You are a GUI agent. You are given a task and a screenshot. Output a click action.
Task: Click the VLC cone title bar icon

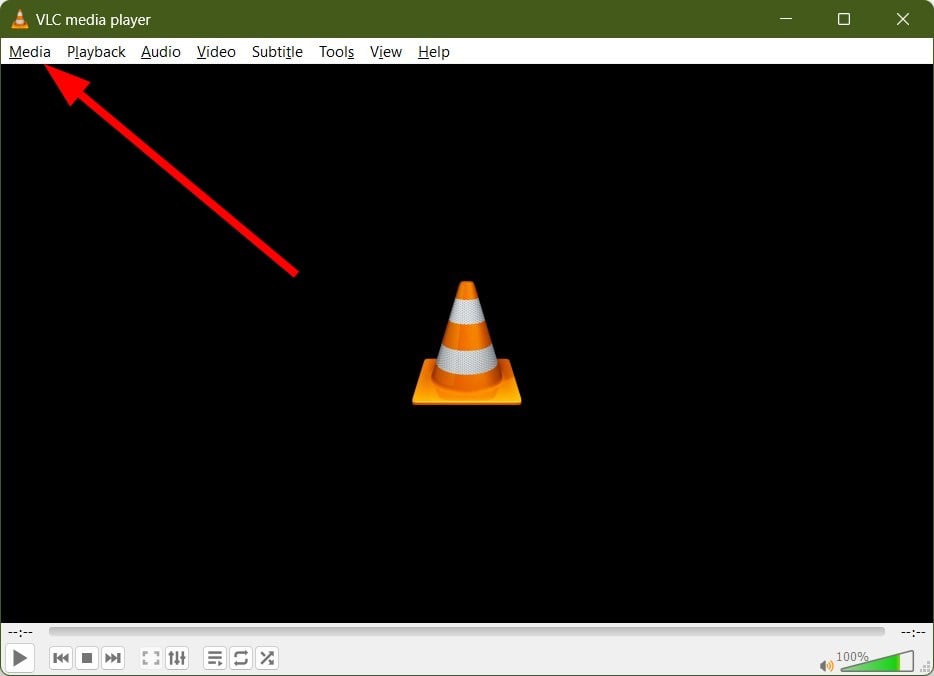[20, 19]
